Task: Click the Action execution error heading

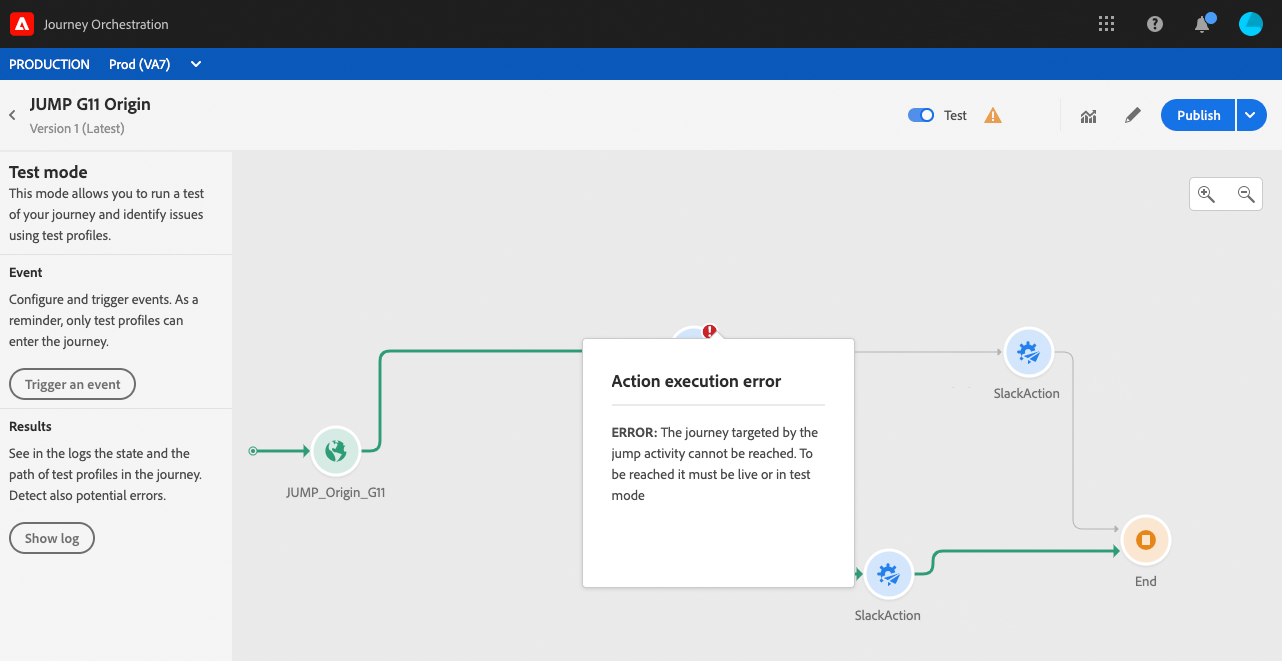Action: [696, 381]
